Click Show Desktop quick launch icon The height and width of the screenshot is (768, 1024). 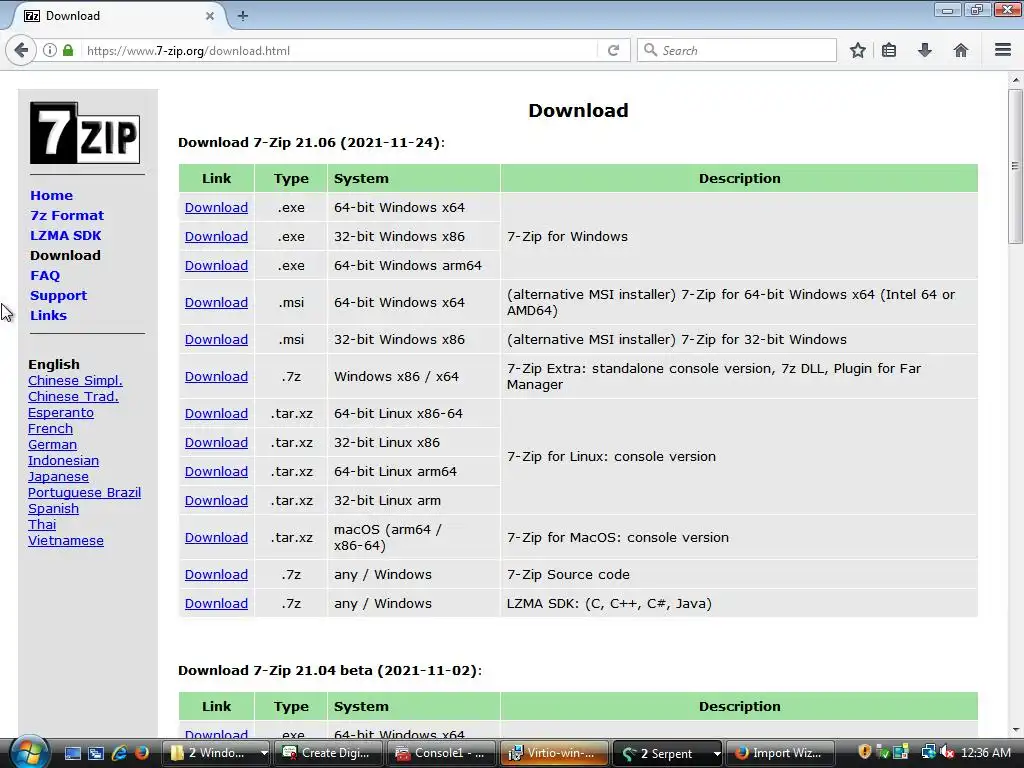[x=72, y=753]
